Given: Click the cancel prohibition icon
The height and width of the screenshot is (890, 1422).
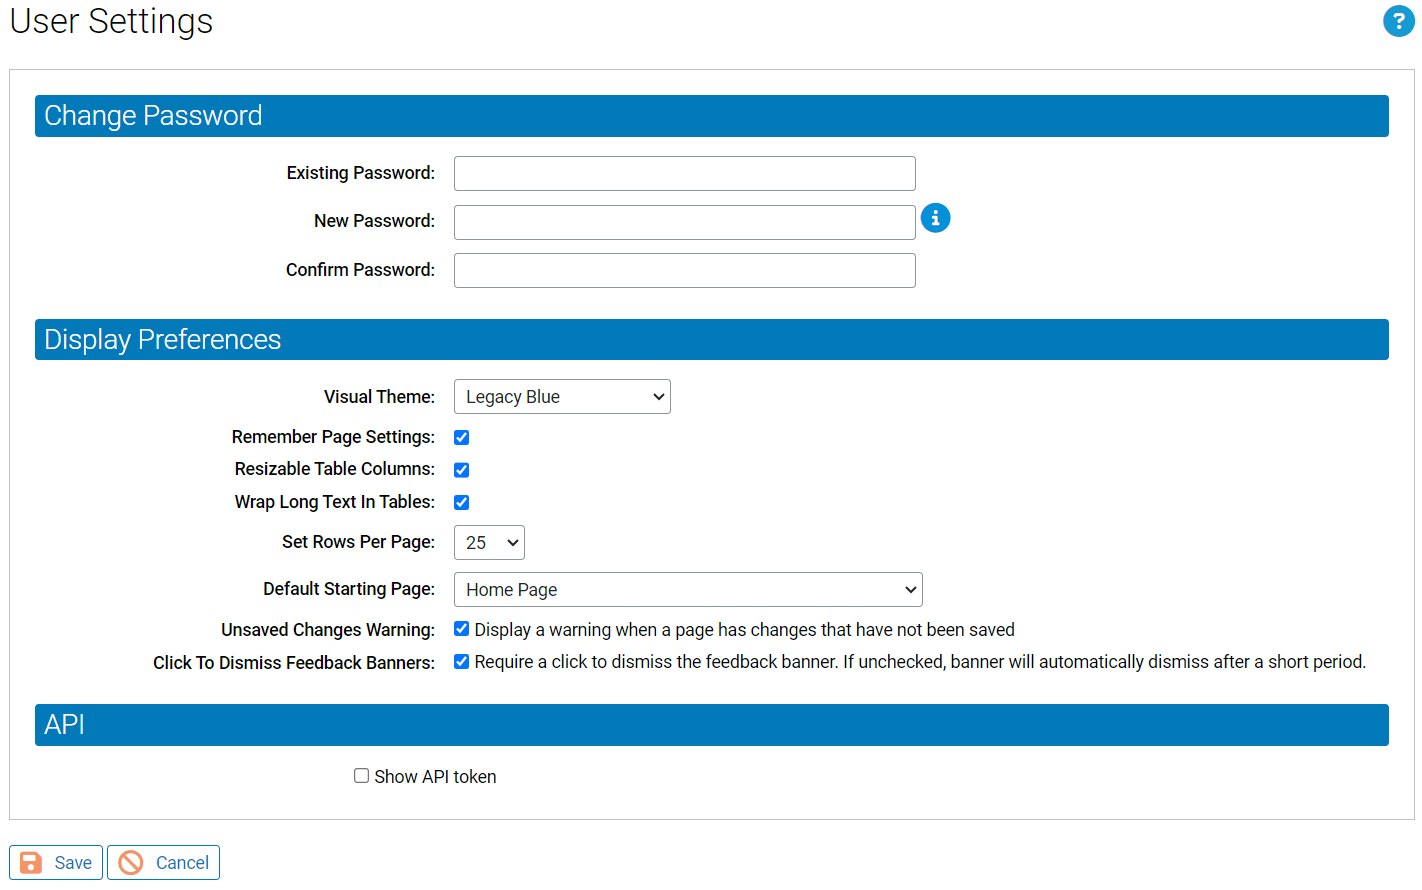Looking at the screenshot, I should coord(131,862).
